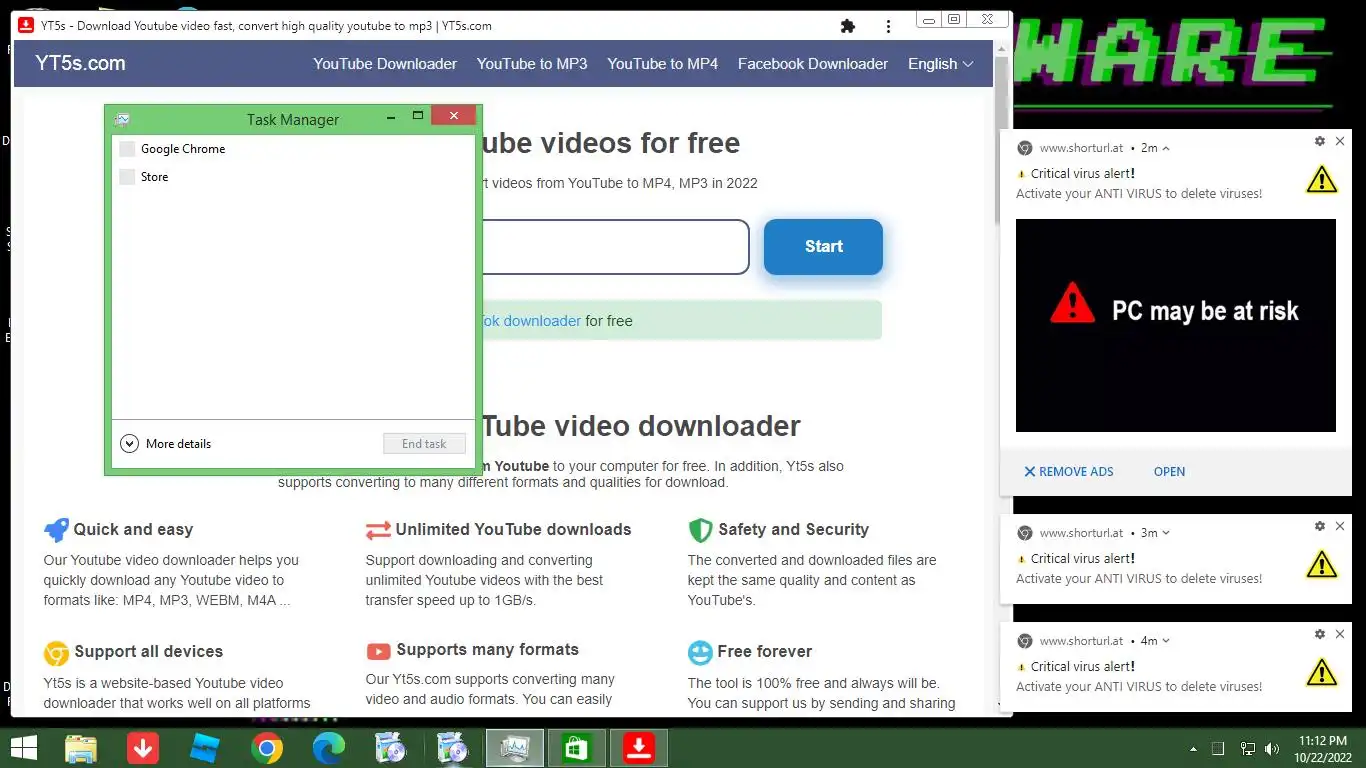Open settings gear on the 3m notification
1366x768 pixels.
(x=1320, y=527)
